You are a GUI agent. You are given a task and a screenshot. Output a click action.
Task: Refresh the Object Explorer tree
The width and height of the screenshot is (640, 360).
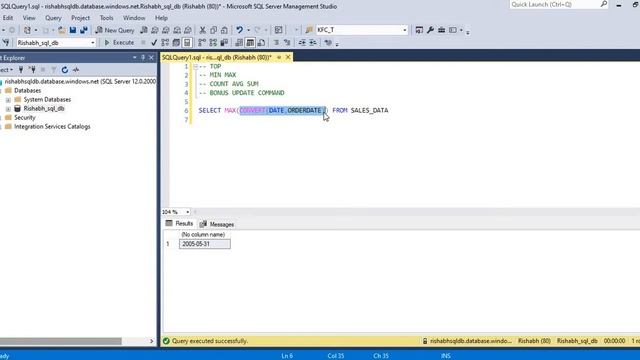[64, 70]
